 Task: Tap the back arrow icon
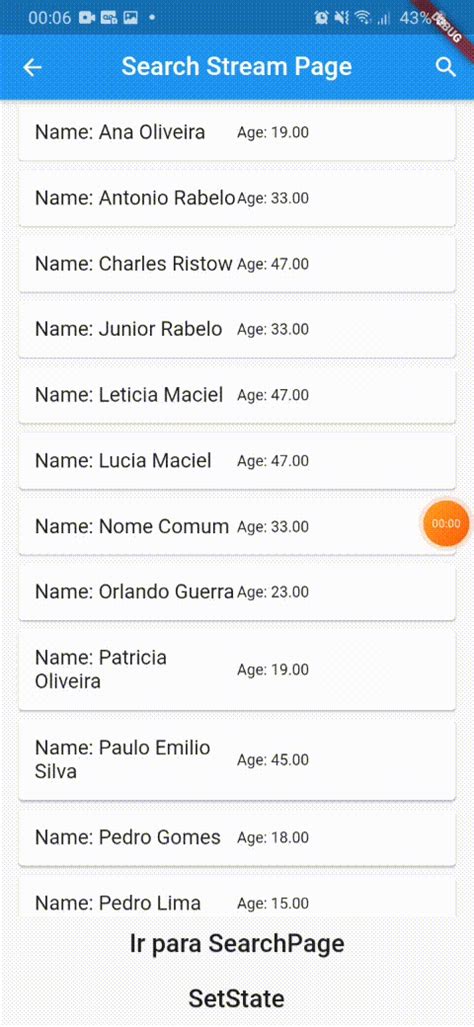[x=32, y=67]
